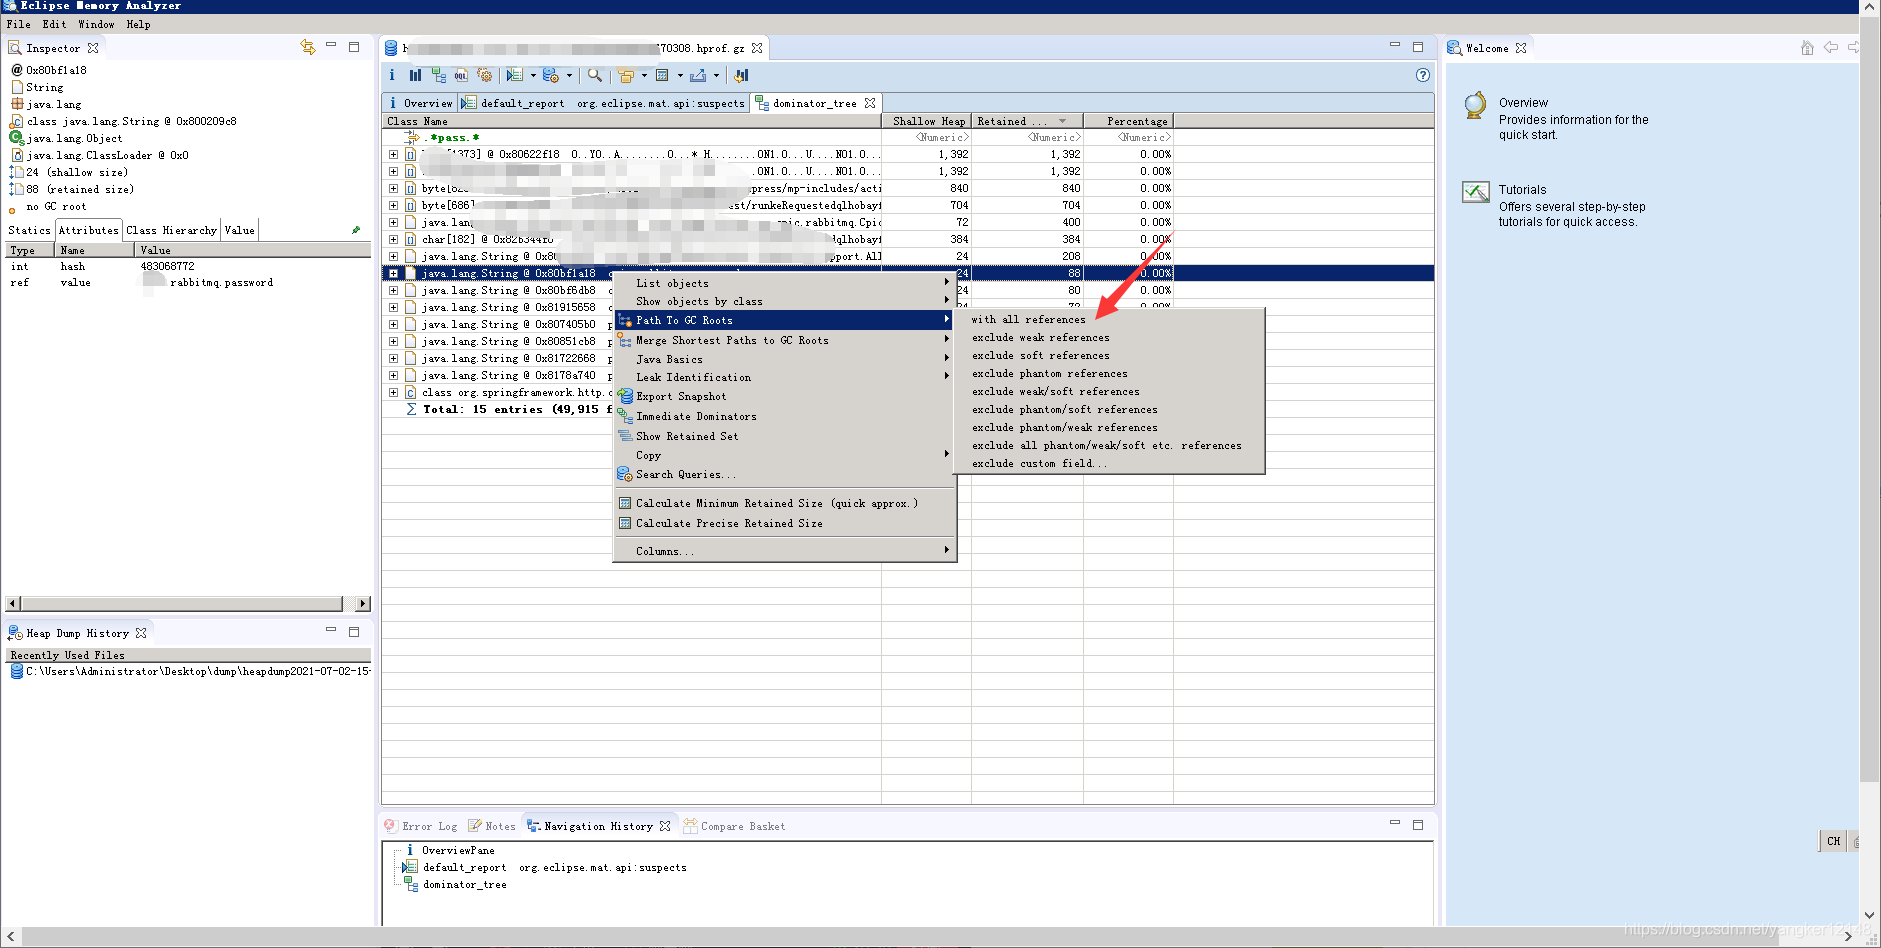Expand the class org.springframework.http row
Image resolution: width=1881 pixels, height=948 pixels.
pos(393,392)
